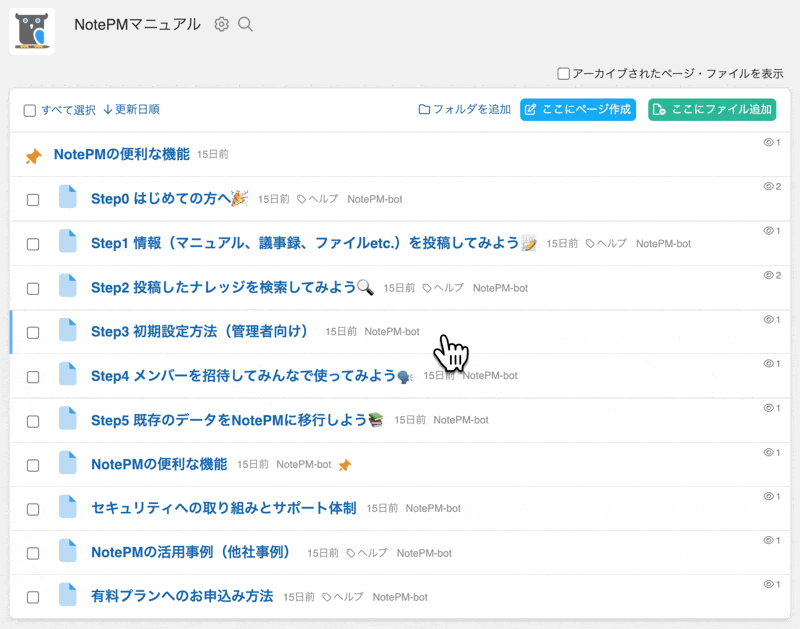
Task: Click the NotePM owl logo
Action: click(x=32, y=31)
